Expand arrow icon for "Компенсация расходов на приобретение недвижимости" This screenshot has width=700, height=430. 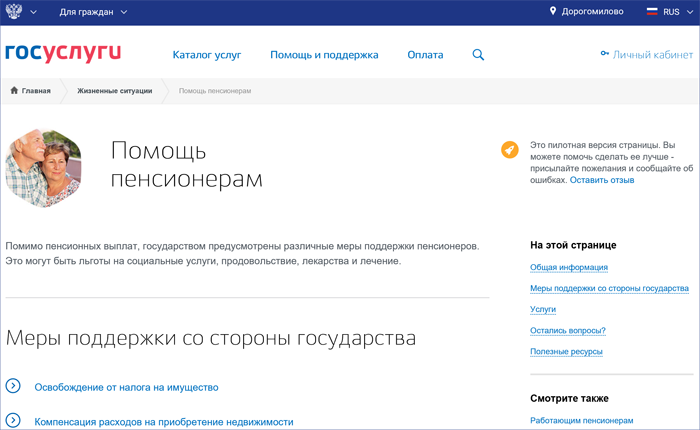pos(13,420)
